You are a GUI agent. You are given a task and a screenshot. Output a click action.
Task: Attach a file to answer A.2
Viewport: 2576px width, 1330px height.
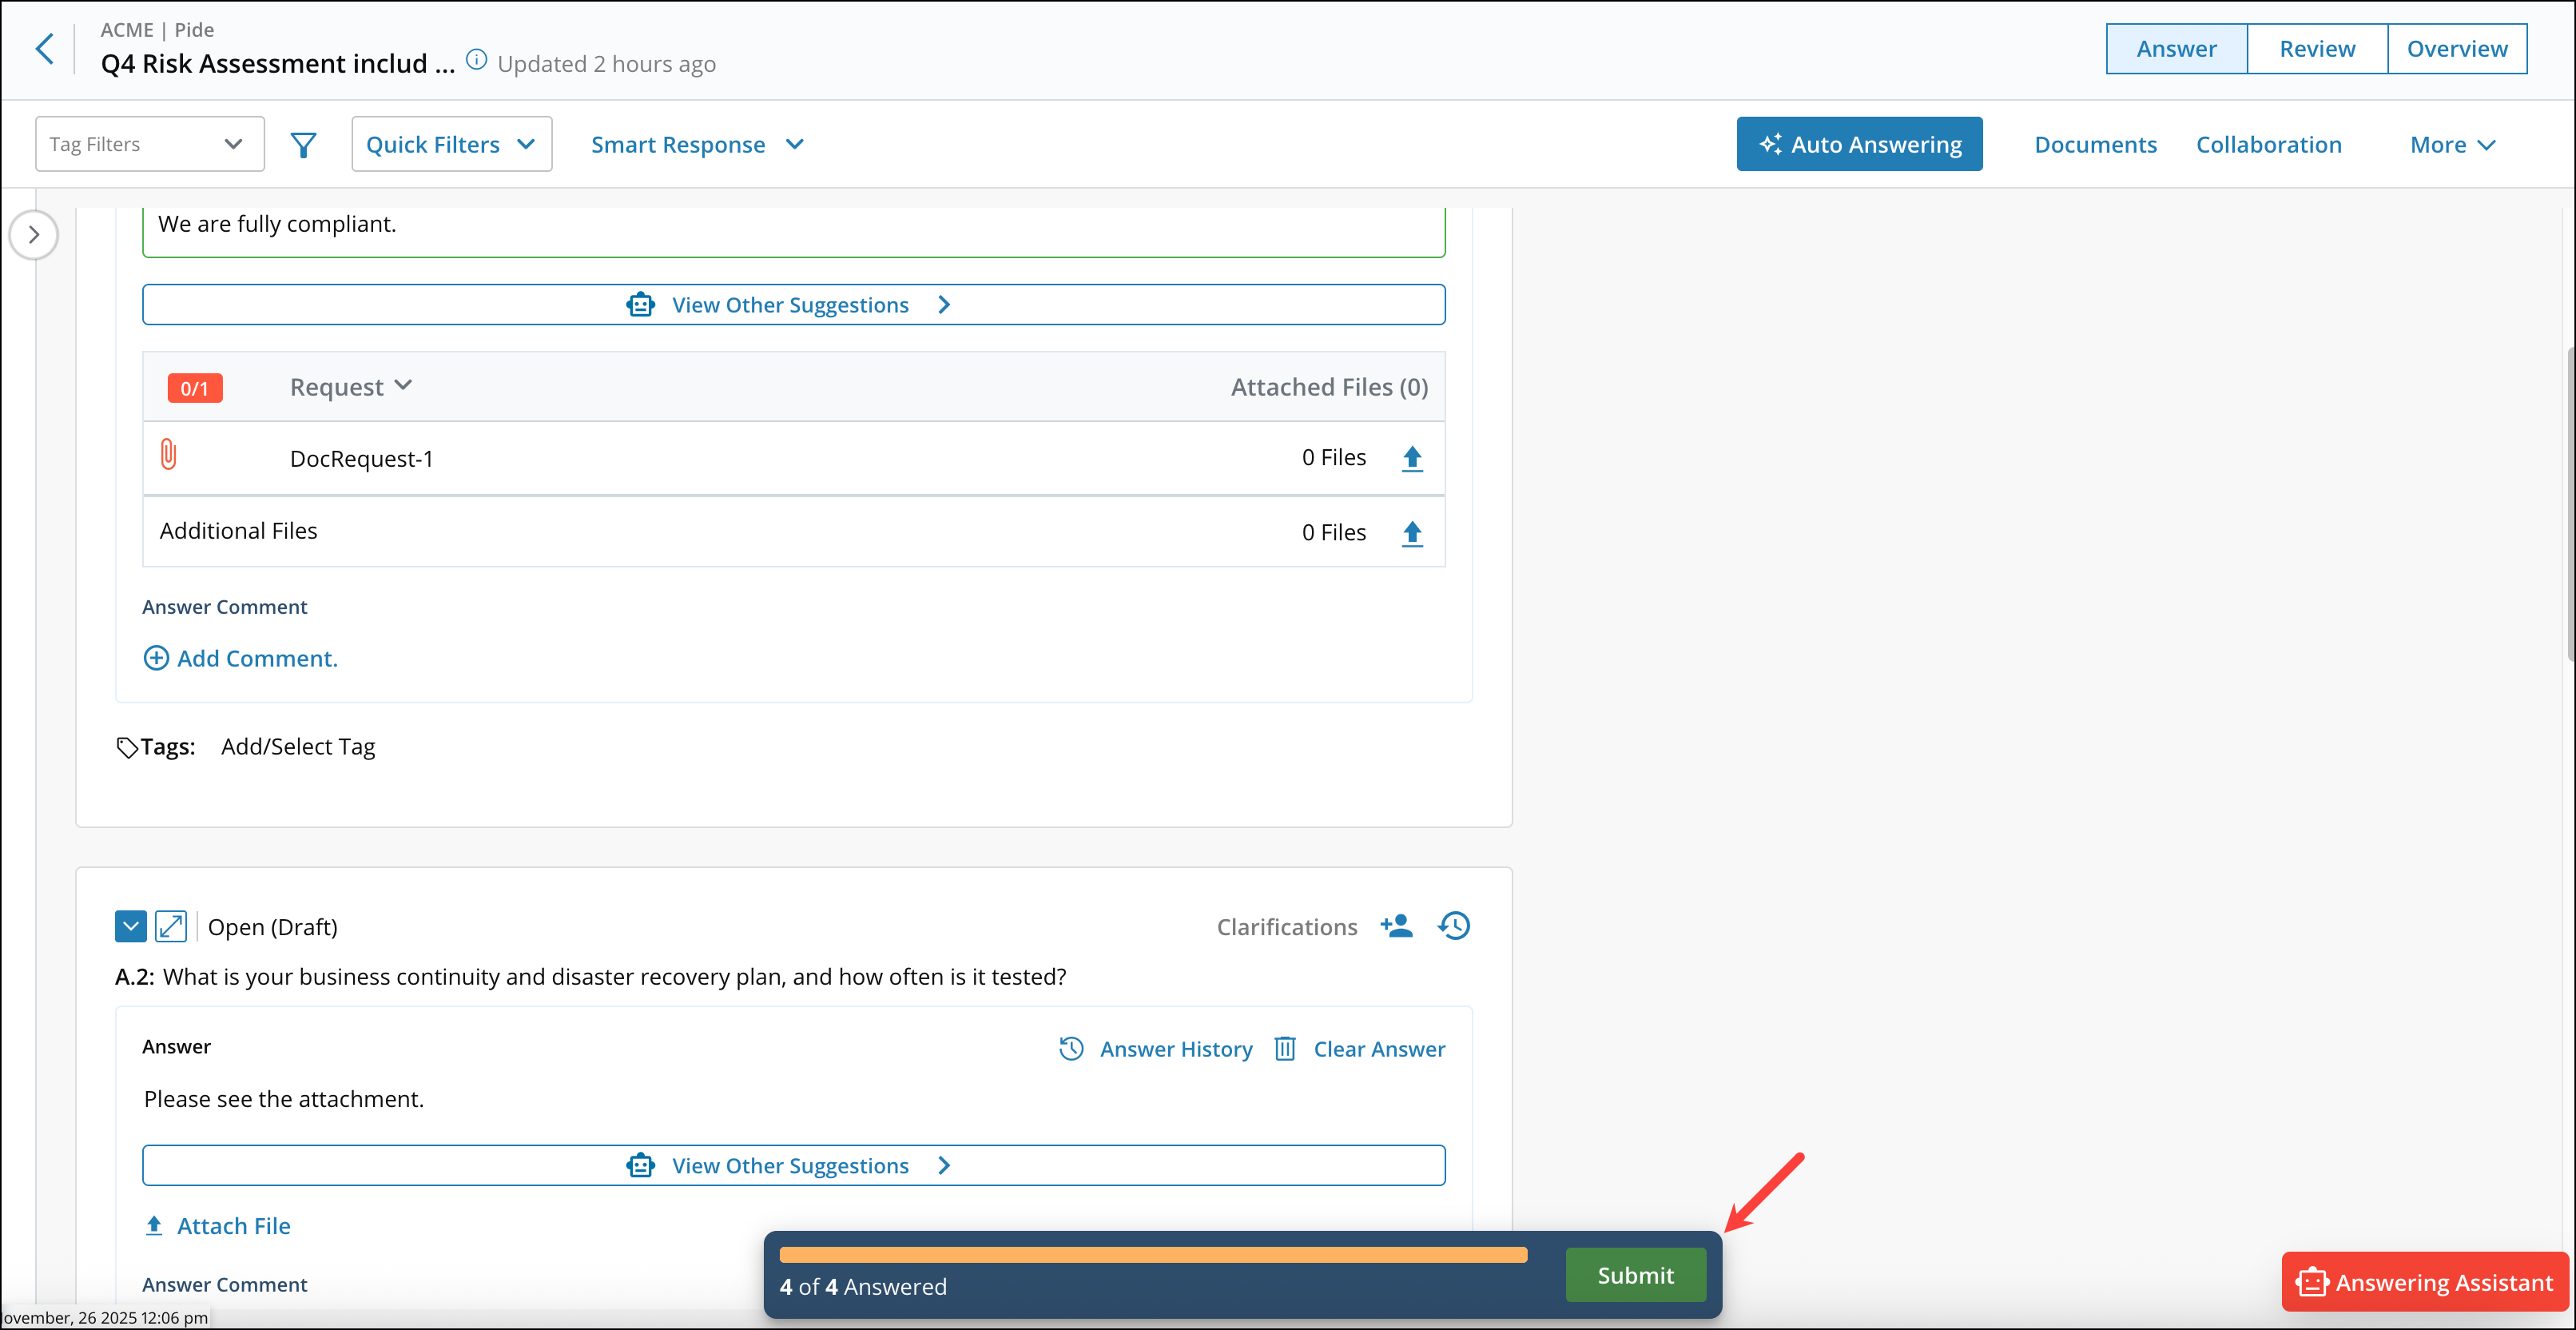[216, 1225]
